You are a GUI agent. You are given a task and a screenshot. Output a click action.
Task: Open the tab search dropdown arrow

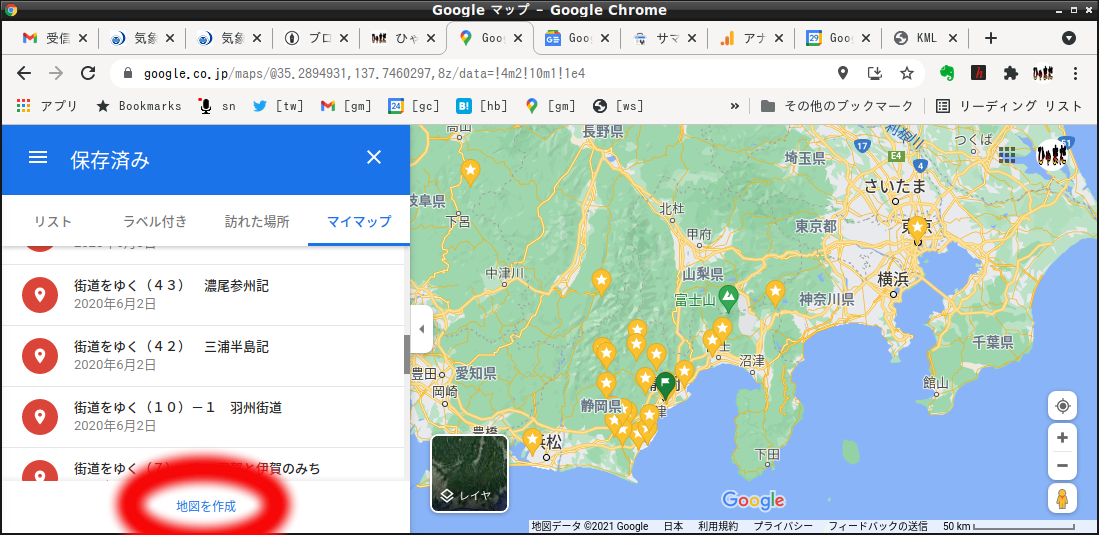pos(1068,39)
